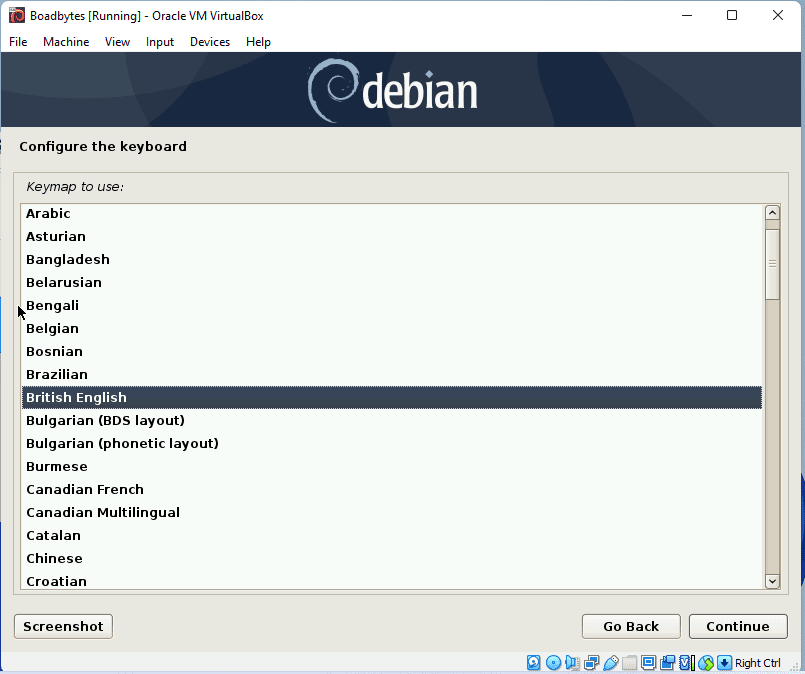Choose the Chinese keymap

(x=392, y=559)
